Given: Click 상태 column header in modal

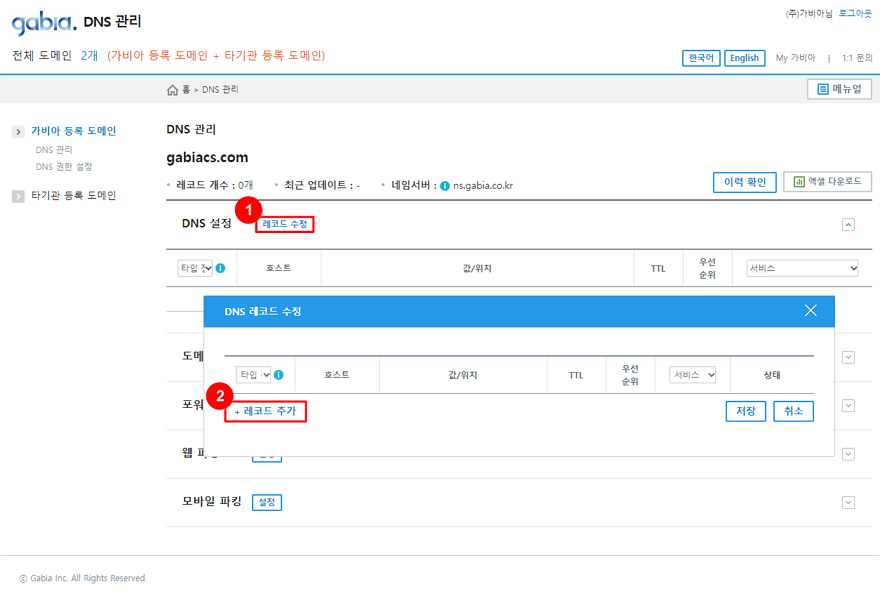Looking at the screenshot, I should point(772,375).
